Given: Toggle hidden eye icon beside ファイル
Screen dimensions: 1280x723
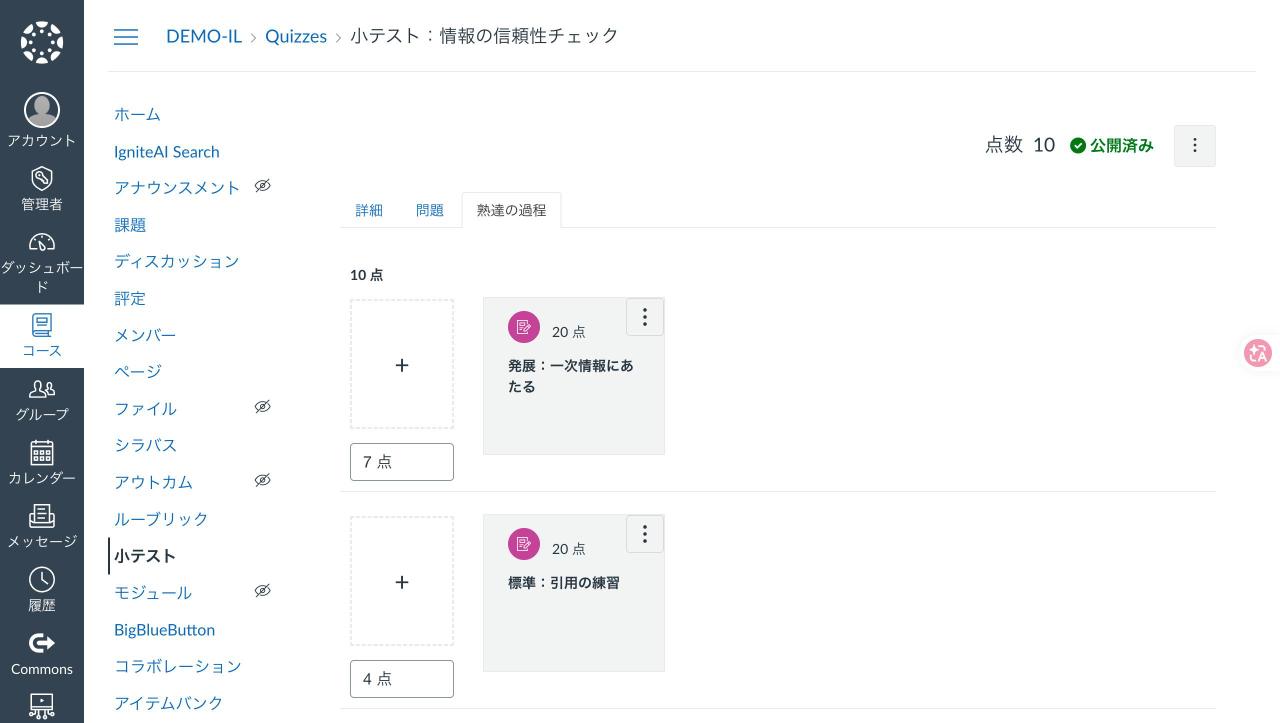Looking at the screenshot, I should 262,407.
